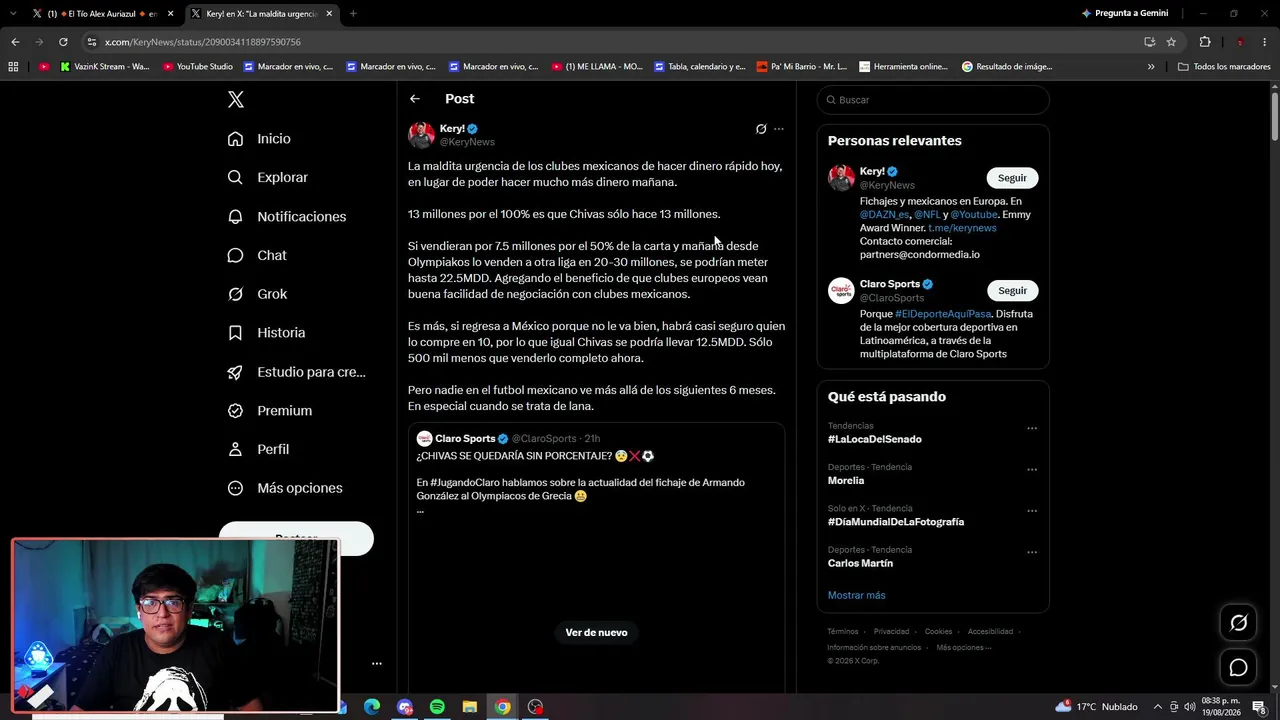Open options for the Carlos Martín trend

(1032, 552)
